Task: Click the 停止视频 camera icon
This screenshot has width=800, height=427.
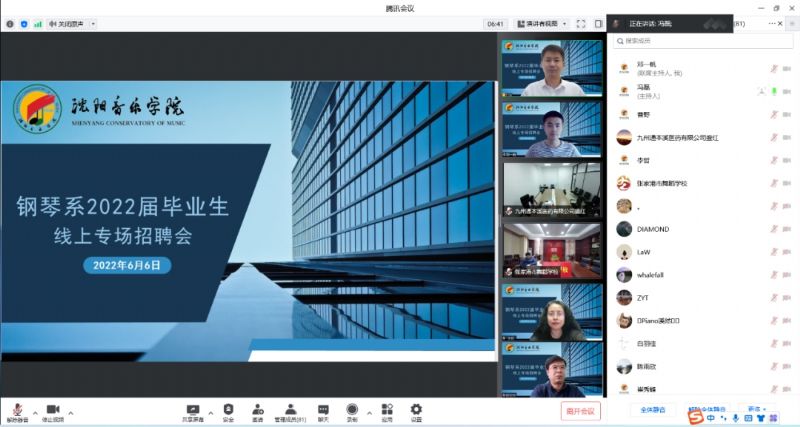Action: coord(52,409)
